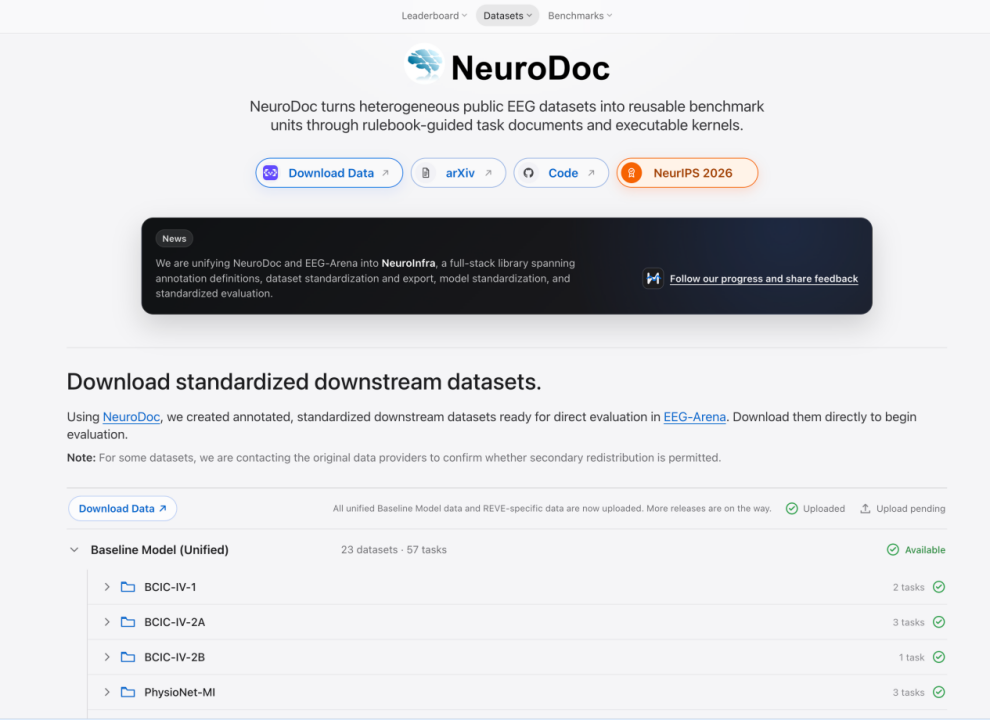Click the uploaded checkmark for BCIC-IV-2A
Screen dimensions: 990x720
[x=939, y=622]
